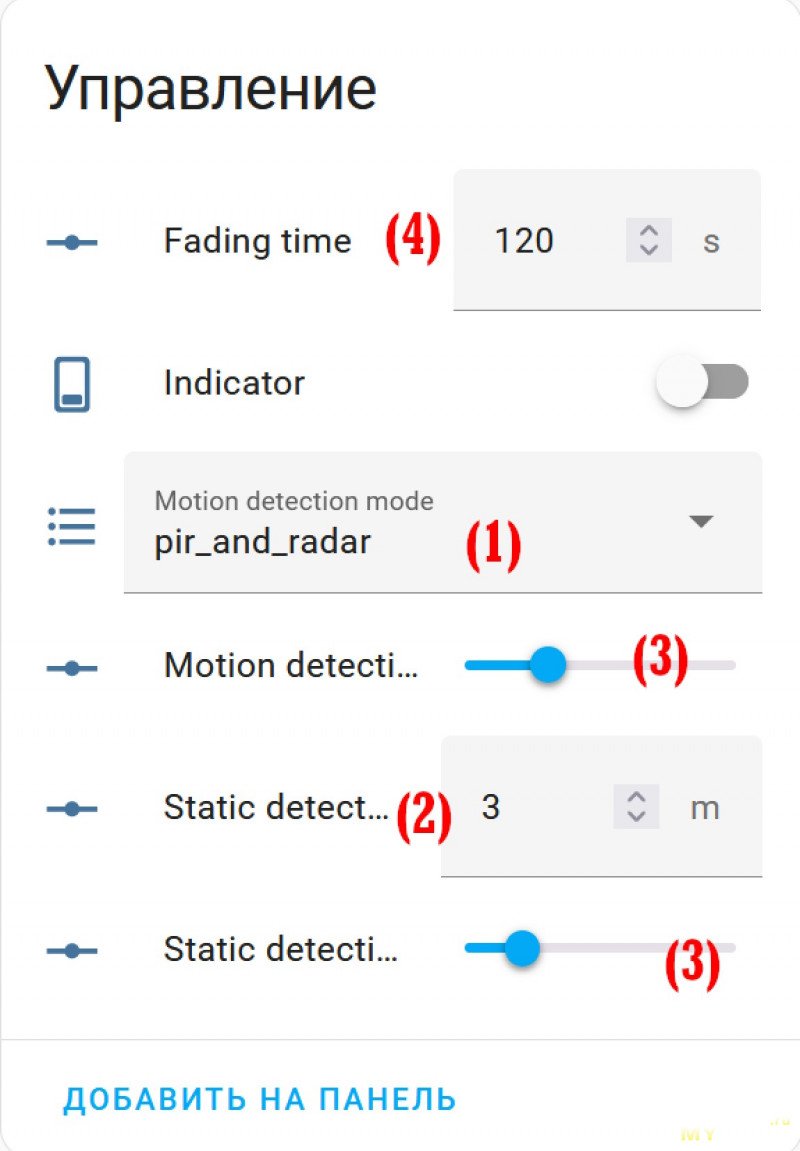Click the Static detection sensitivity slider handle
The width and height of the screenshot is (800, 1151).
[x=522, y=948]
